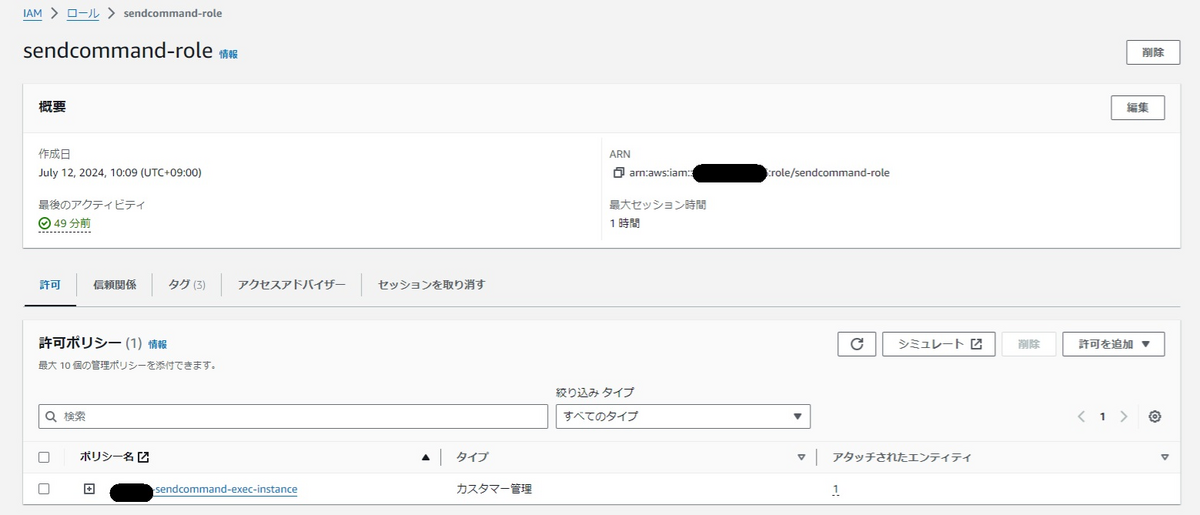Go to IAM breadcrumb link
Viewport: 1200px width, 515px height.
click(x=32, y=16)
